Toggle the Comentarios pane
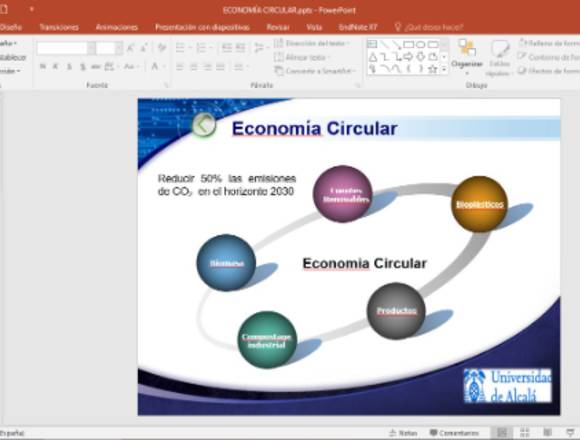Image resolution: width=580 pixels, height=440 pixels. click(x=454, y=433)
